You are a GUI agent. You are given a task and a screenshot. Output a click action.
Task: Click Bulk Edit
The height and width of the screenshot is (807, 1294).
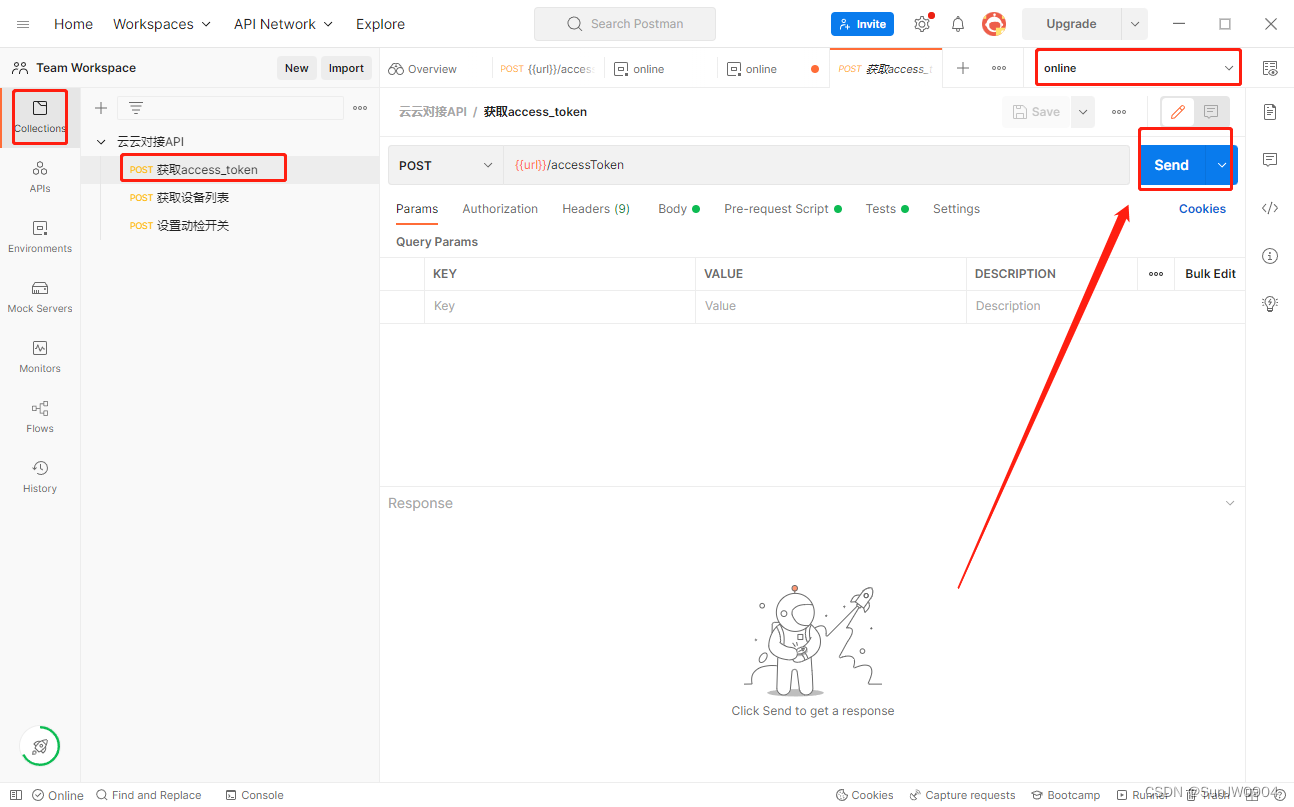click(x=1210, y=274)
